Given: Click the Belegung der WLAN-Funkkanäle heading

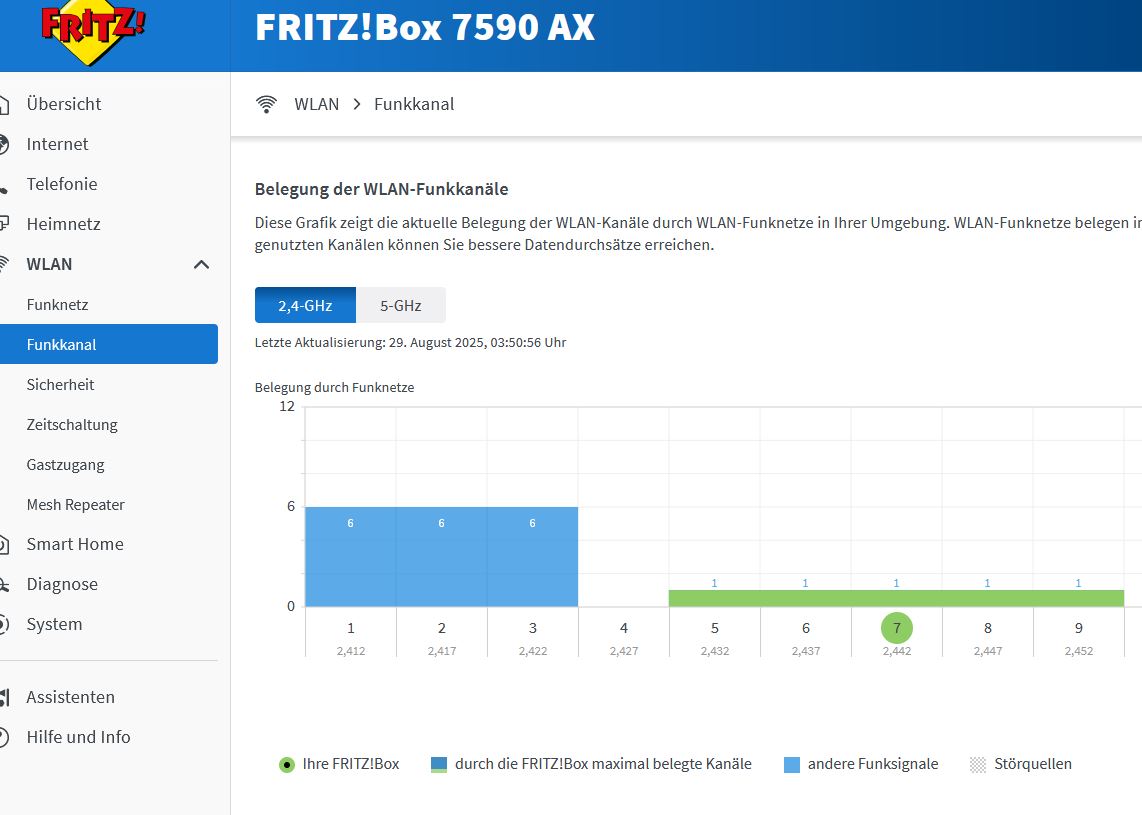Looking at the screenshot, I should coord(381,189).
